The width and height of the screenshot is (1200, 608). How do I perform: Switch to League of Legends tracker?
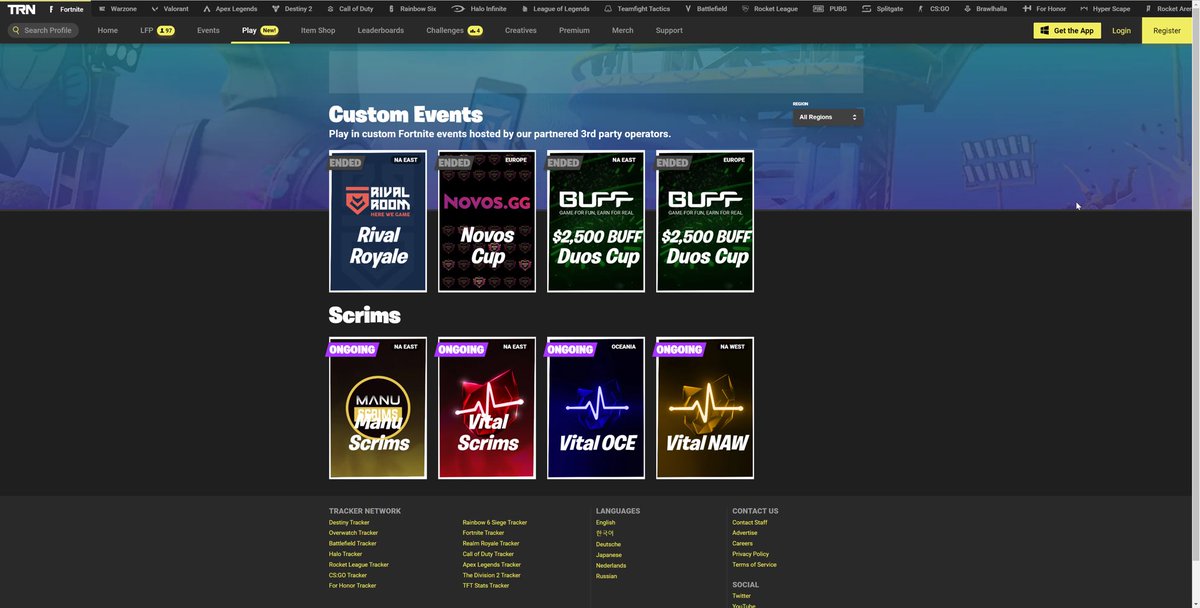tap(555, 8)
